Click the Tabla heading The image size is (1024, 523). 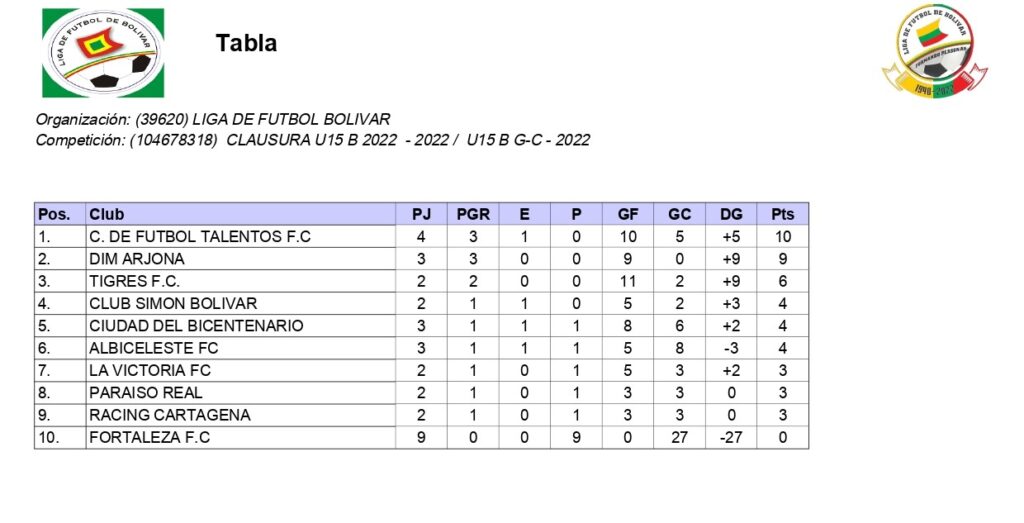pos(246,43)
